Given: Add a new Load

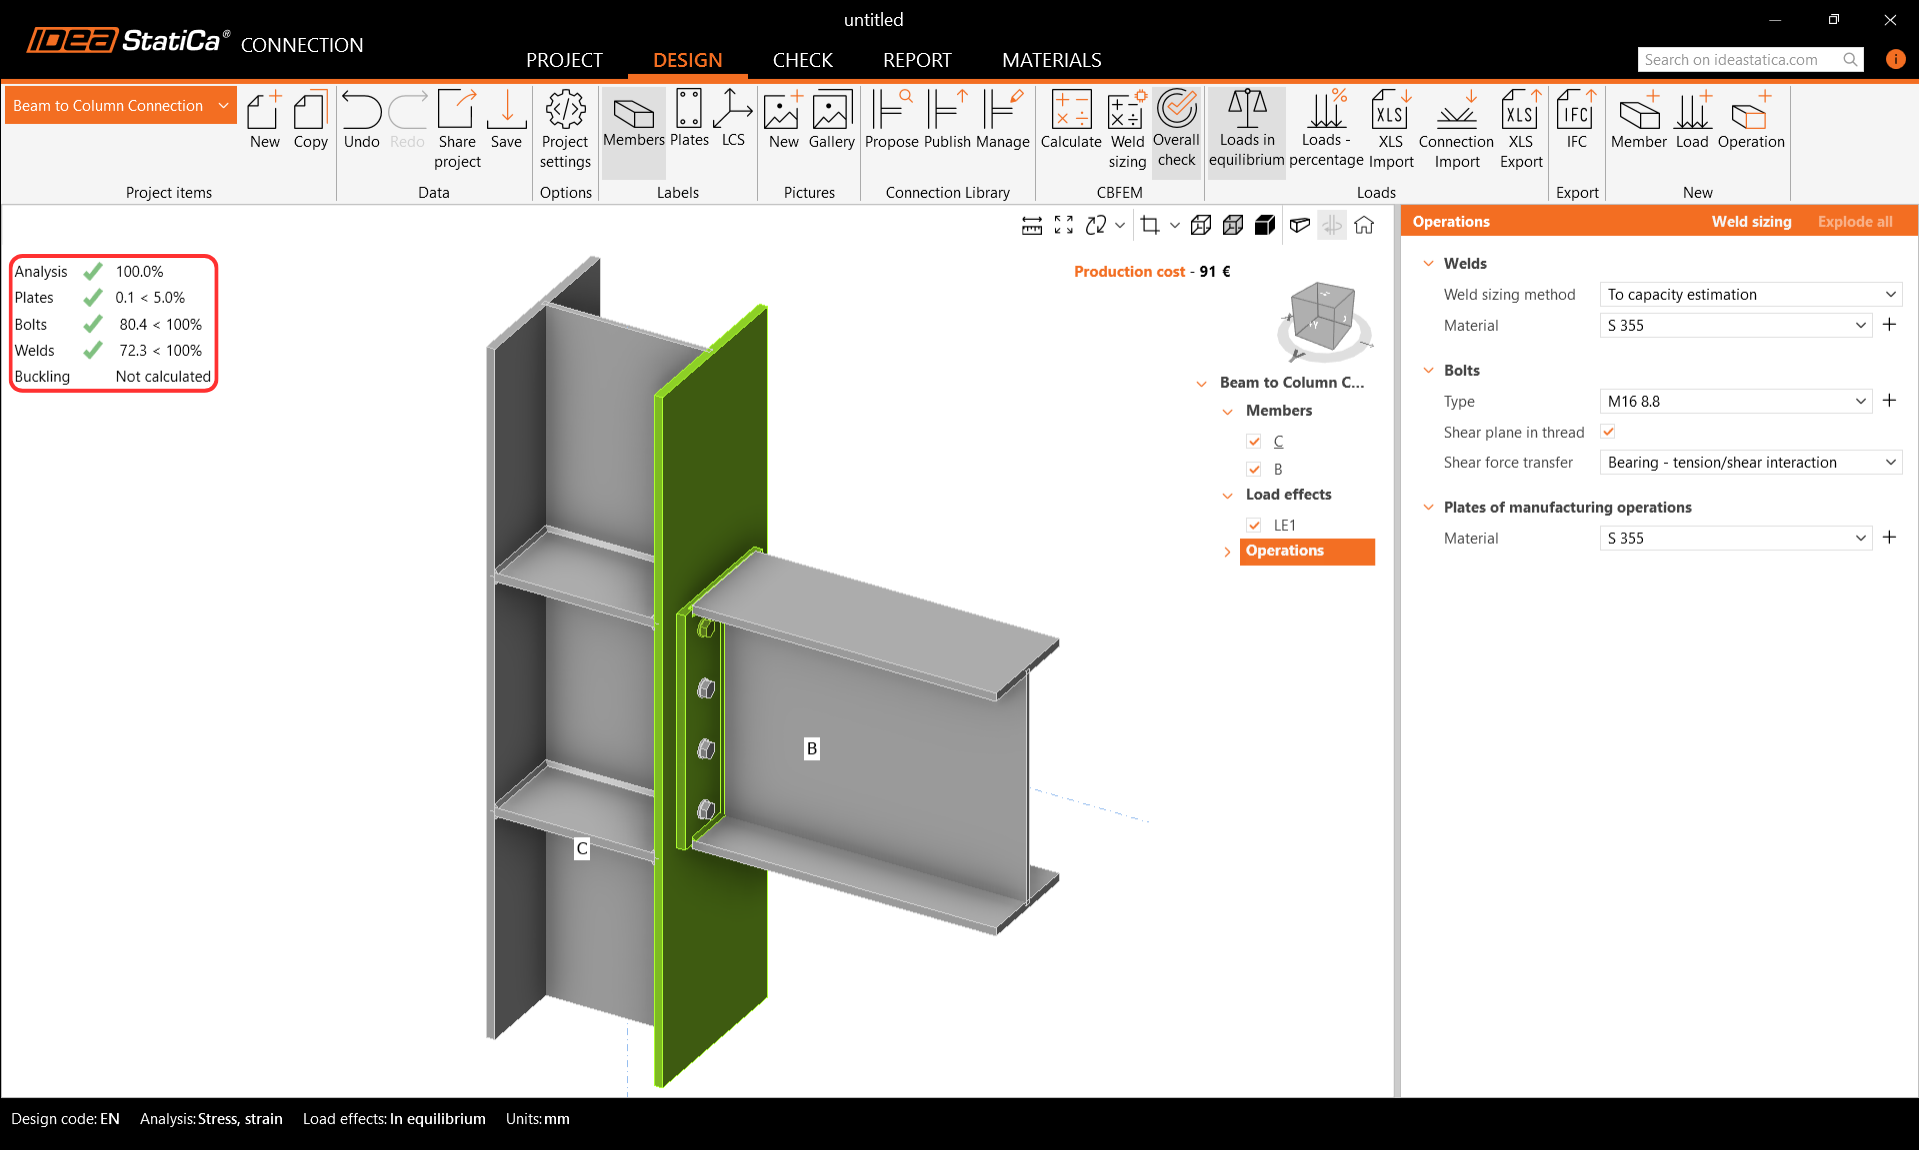Looking at the screenshot, I should coord(1692,120).
